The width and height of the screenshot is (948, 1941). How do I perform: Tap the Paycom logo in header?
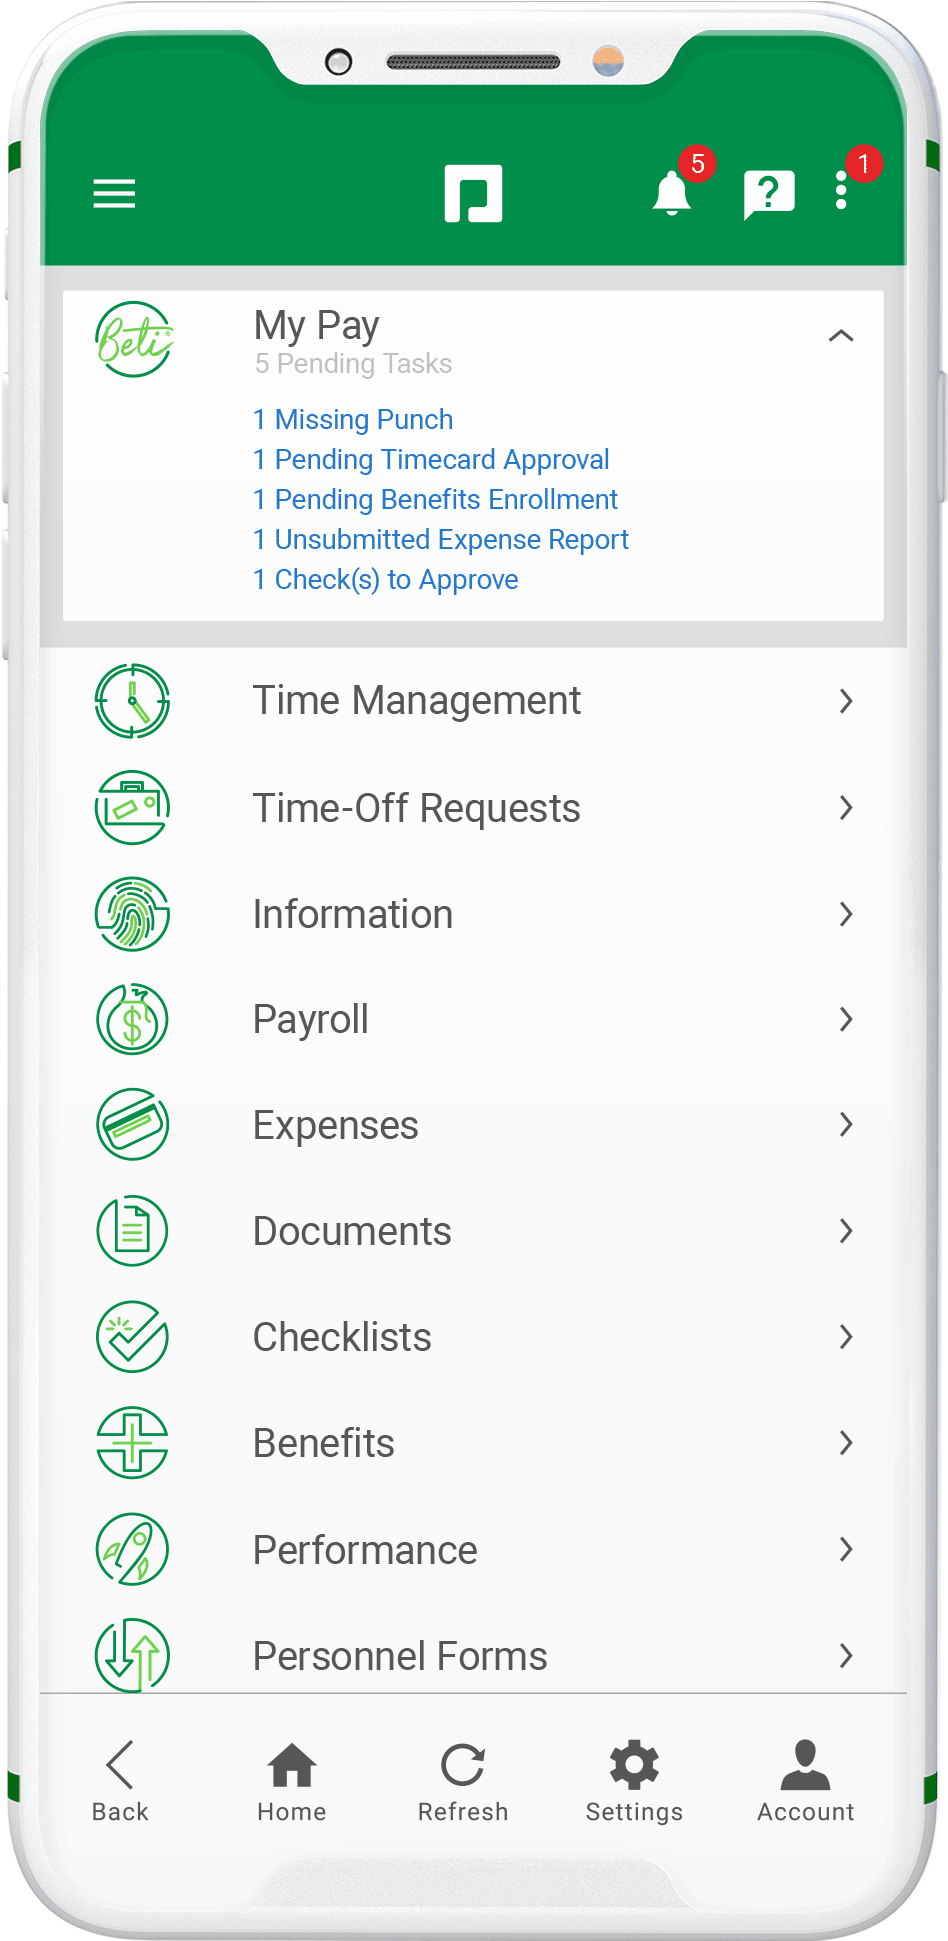[473, 193]
